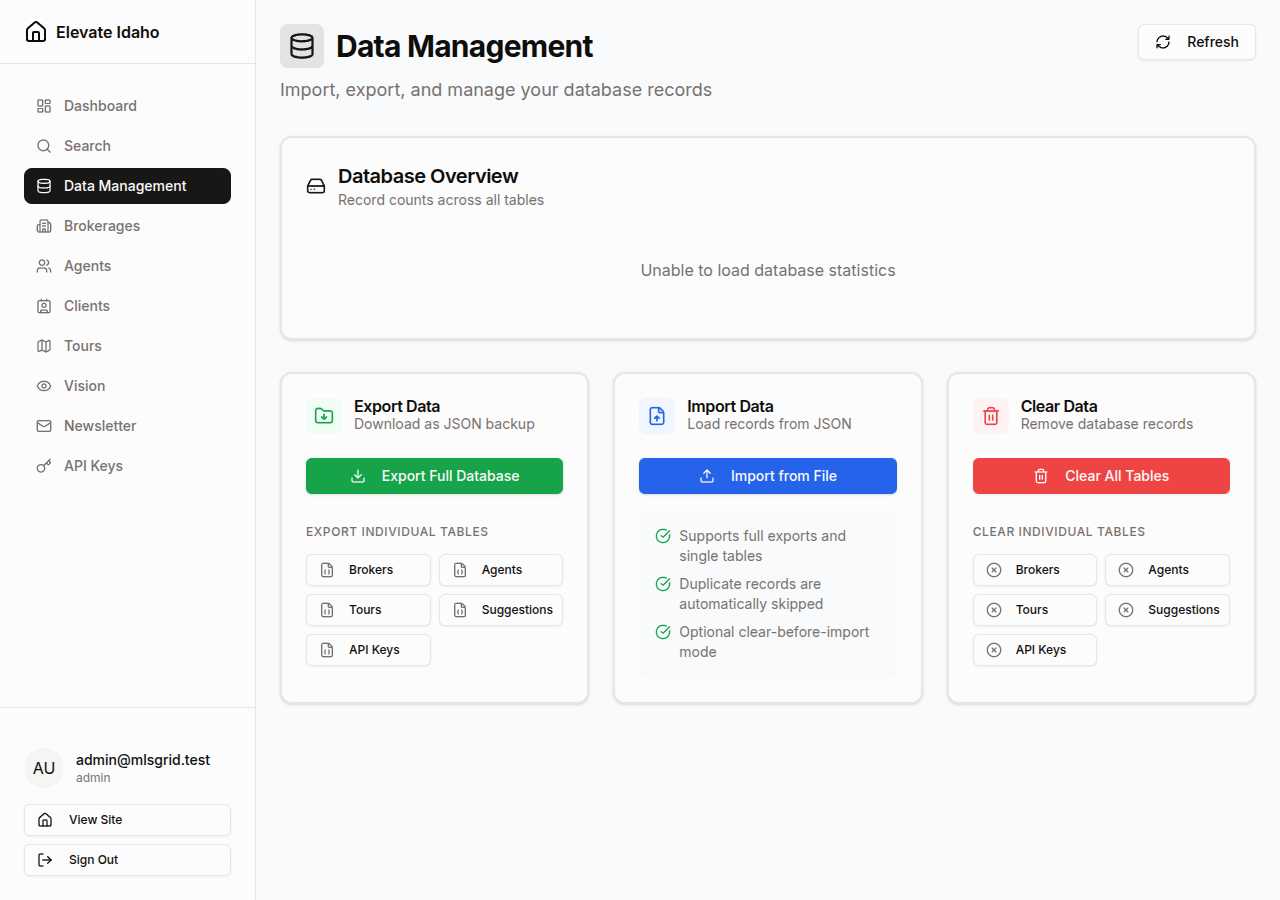Click the database icon beside Data Management heading

(x=301, y=45)
